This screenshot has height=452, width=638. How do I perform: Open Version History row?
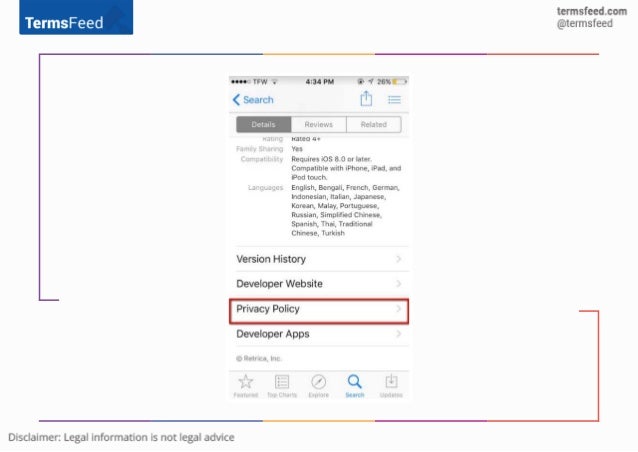(x=319, y=259)
